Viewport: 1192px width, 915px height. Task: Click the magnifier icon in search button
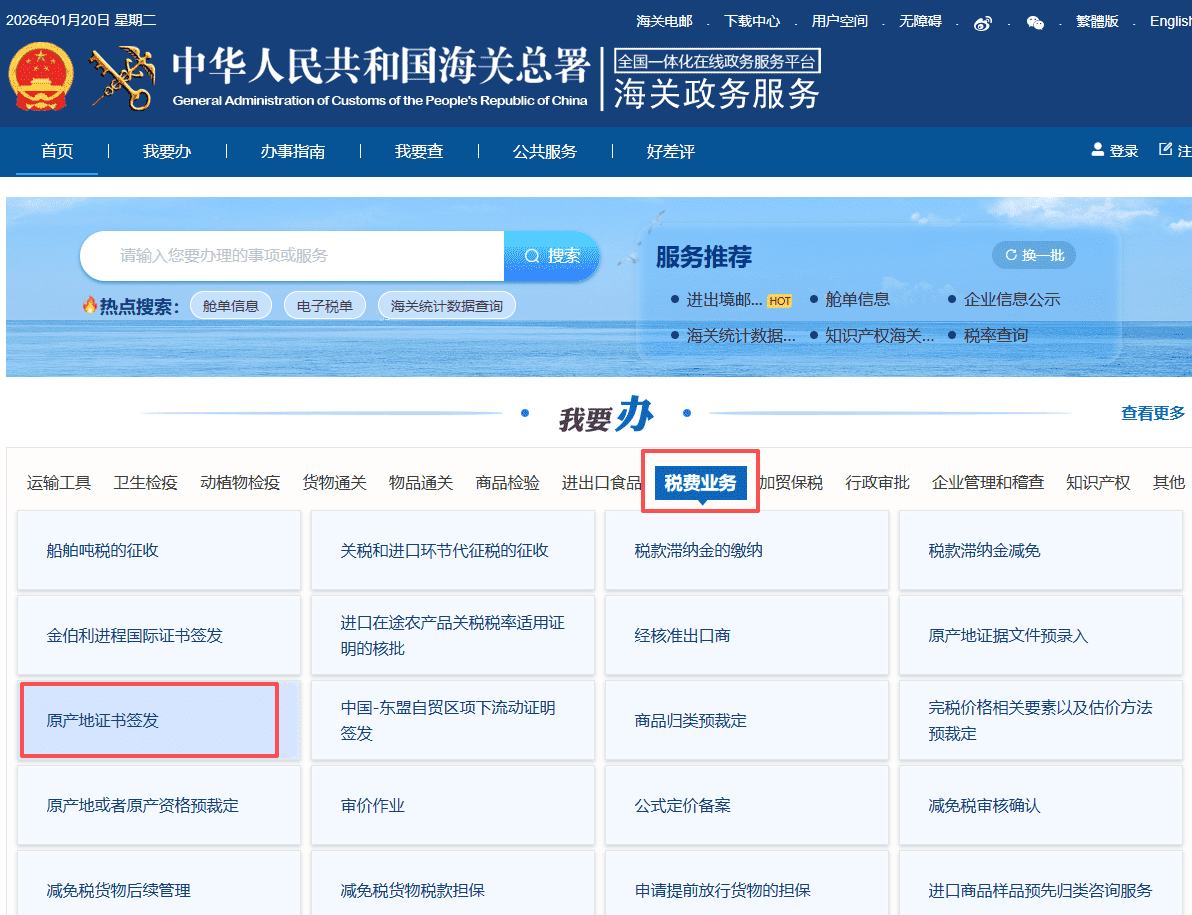click(x=532, y=256)
